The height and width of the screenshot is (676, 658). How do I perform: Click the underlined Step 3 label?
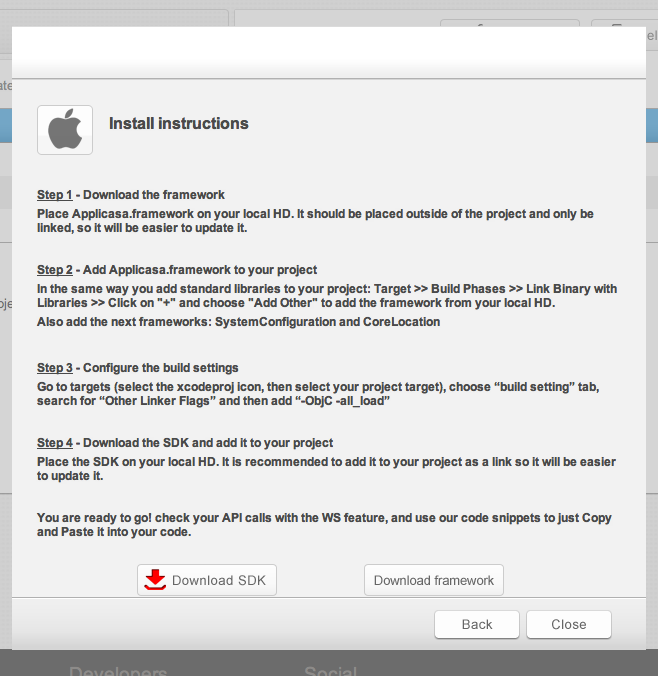tap(55, 368)
